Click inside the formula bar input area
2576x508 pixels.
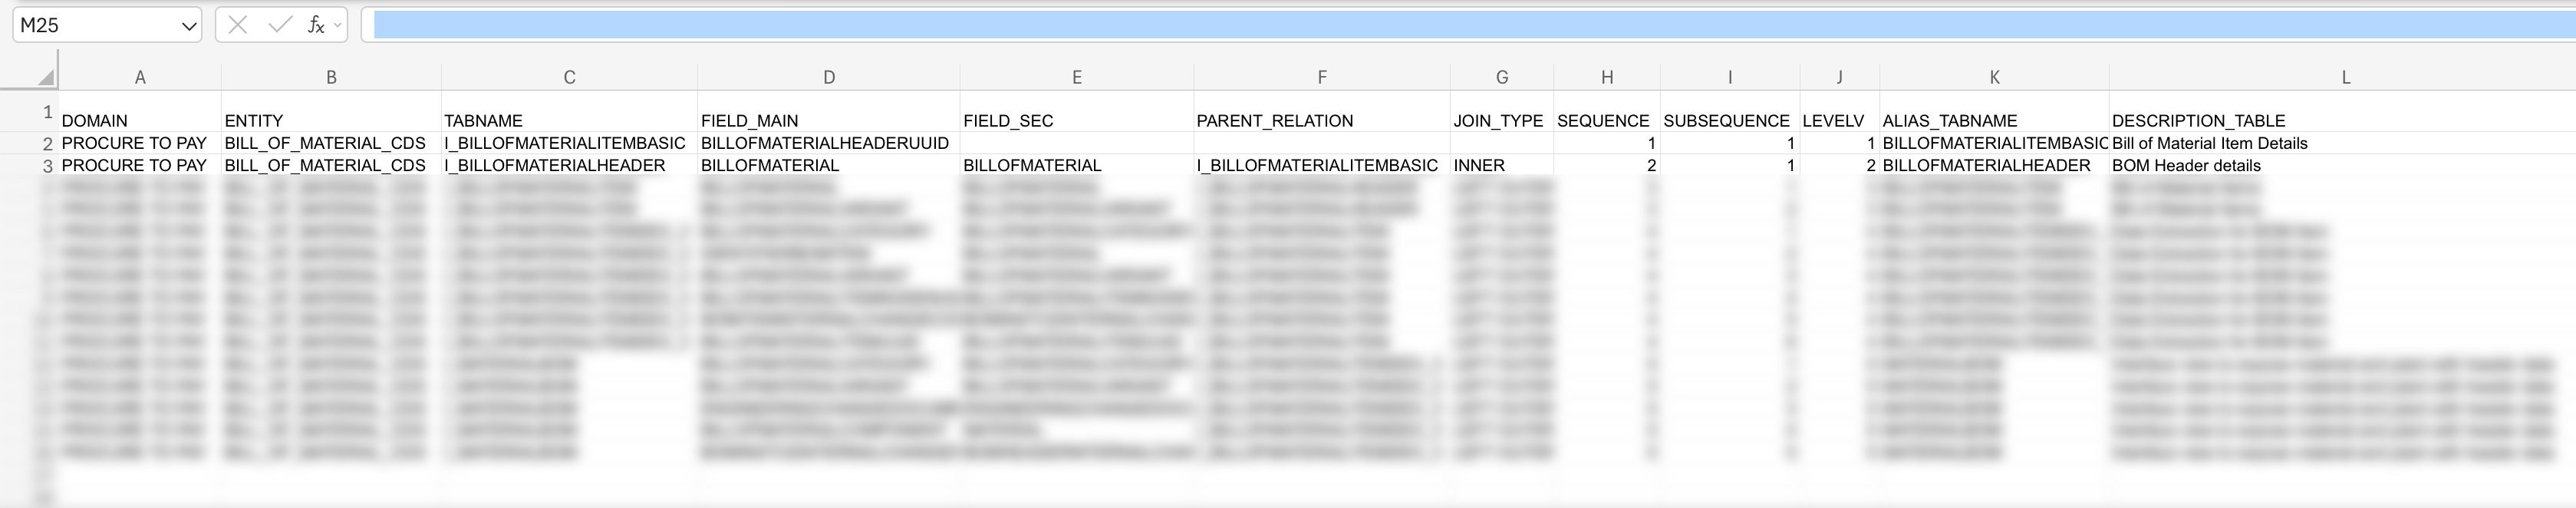[x=1400, y=25]
